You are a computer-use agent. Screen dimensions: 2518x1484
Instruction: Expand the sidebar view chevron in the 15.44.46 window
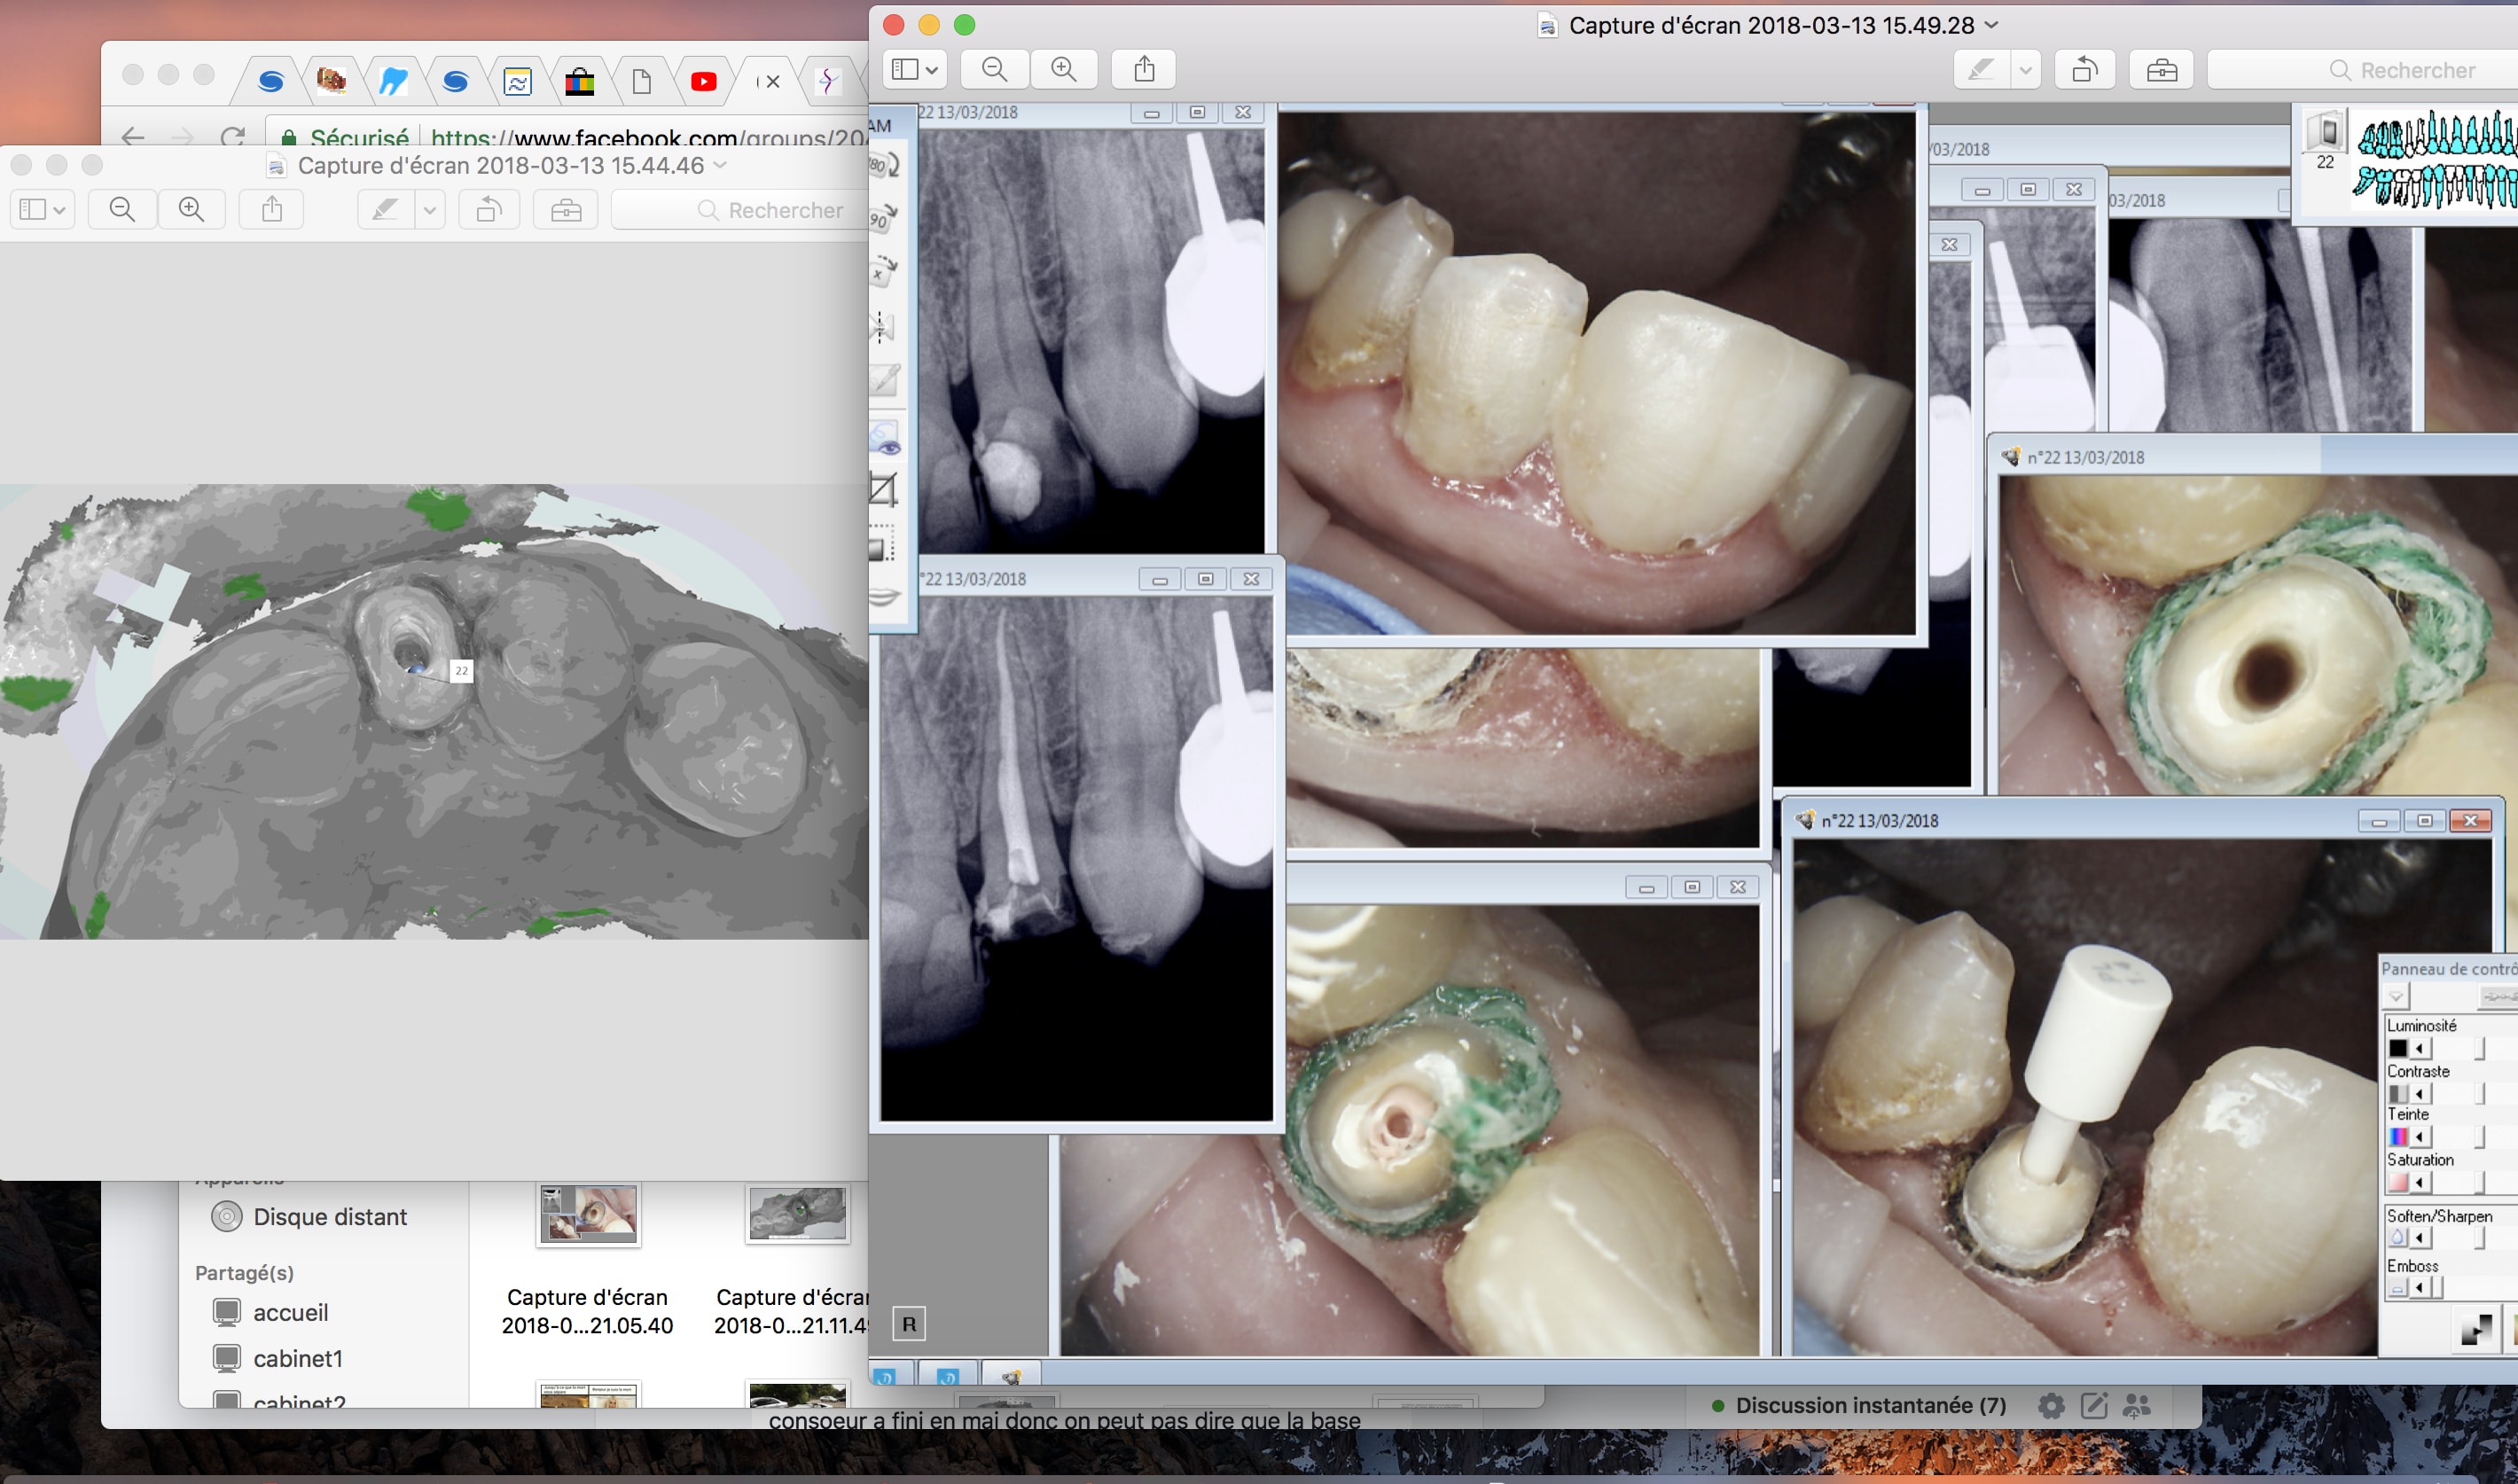[60, 210]
